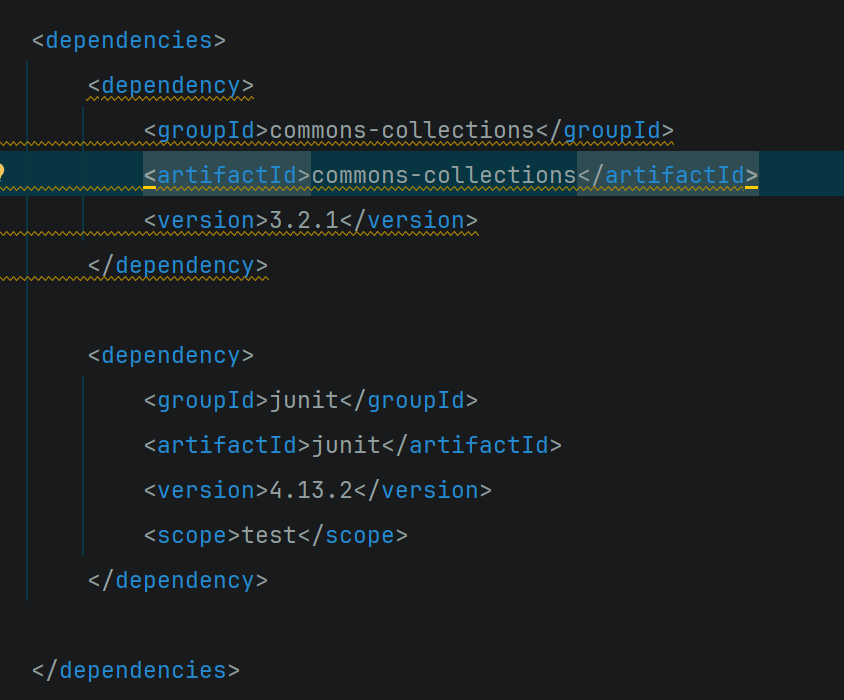Click closing groupId tag after junit
This screenshot has width=844, height=700.
[409, 401]
